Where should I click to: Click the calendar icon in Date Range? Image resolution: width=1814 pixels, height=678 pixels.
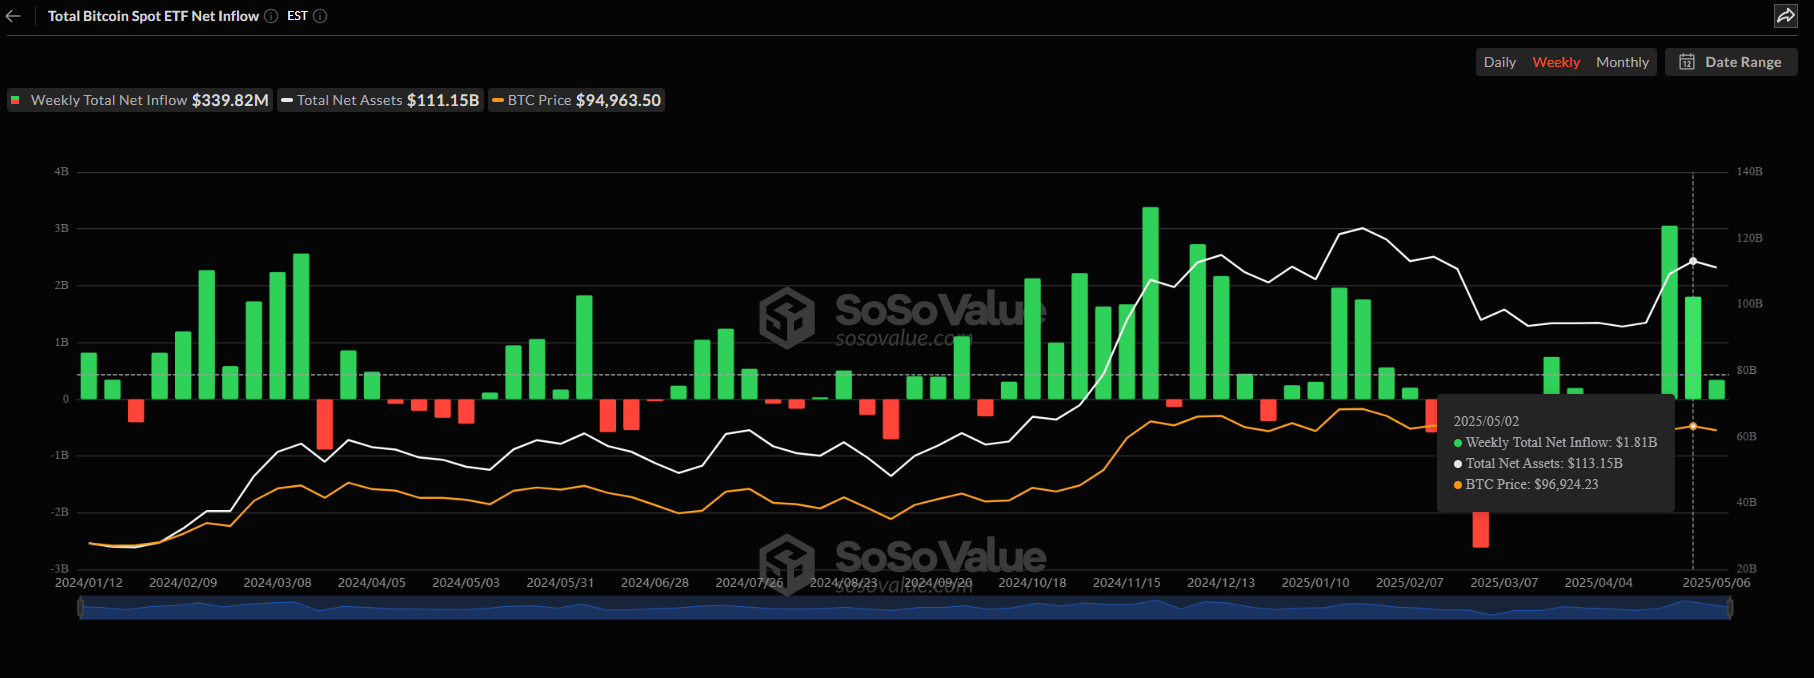(x=1687, y=62)
